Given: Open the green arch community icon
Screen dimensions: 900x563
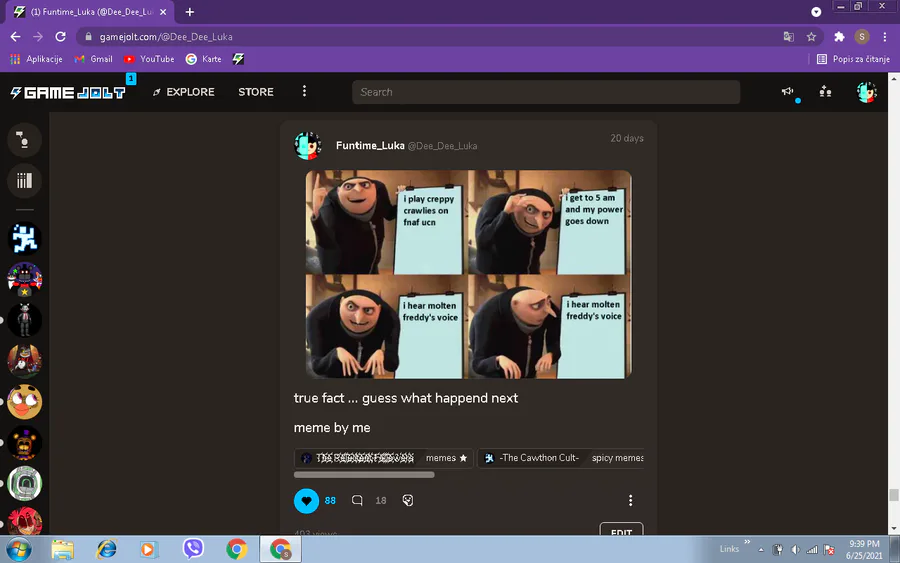Looking at the screenshot, I should pos(24,484).
